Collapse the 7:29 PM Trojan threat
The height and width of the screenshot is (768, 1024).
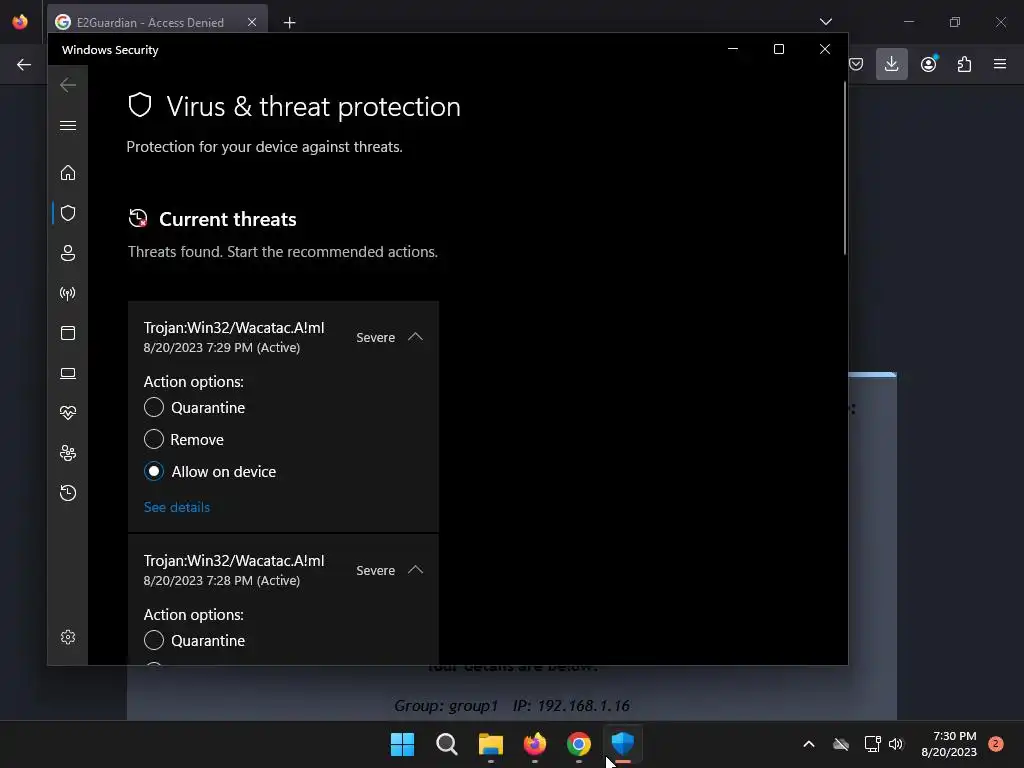point(415,337)
